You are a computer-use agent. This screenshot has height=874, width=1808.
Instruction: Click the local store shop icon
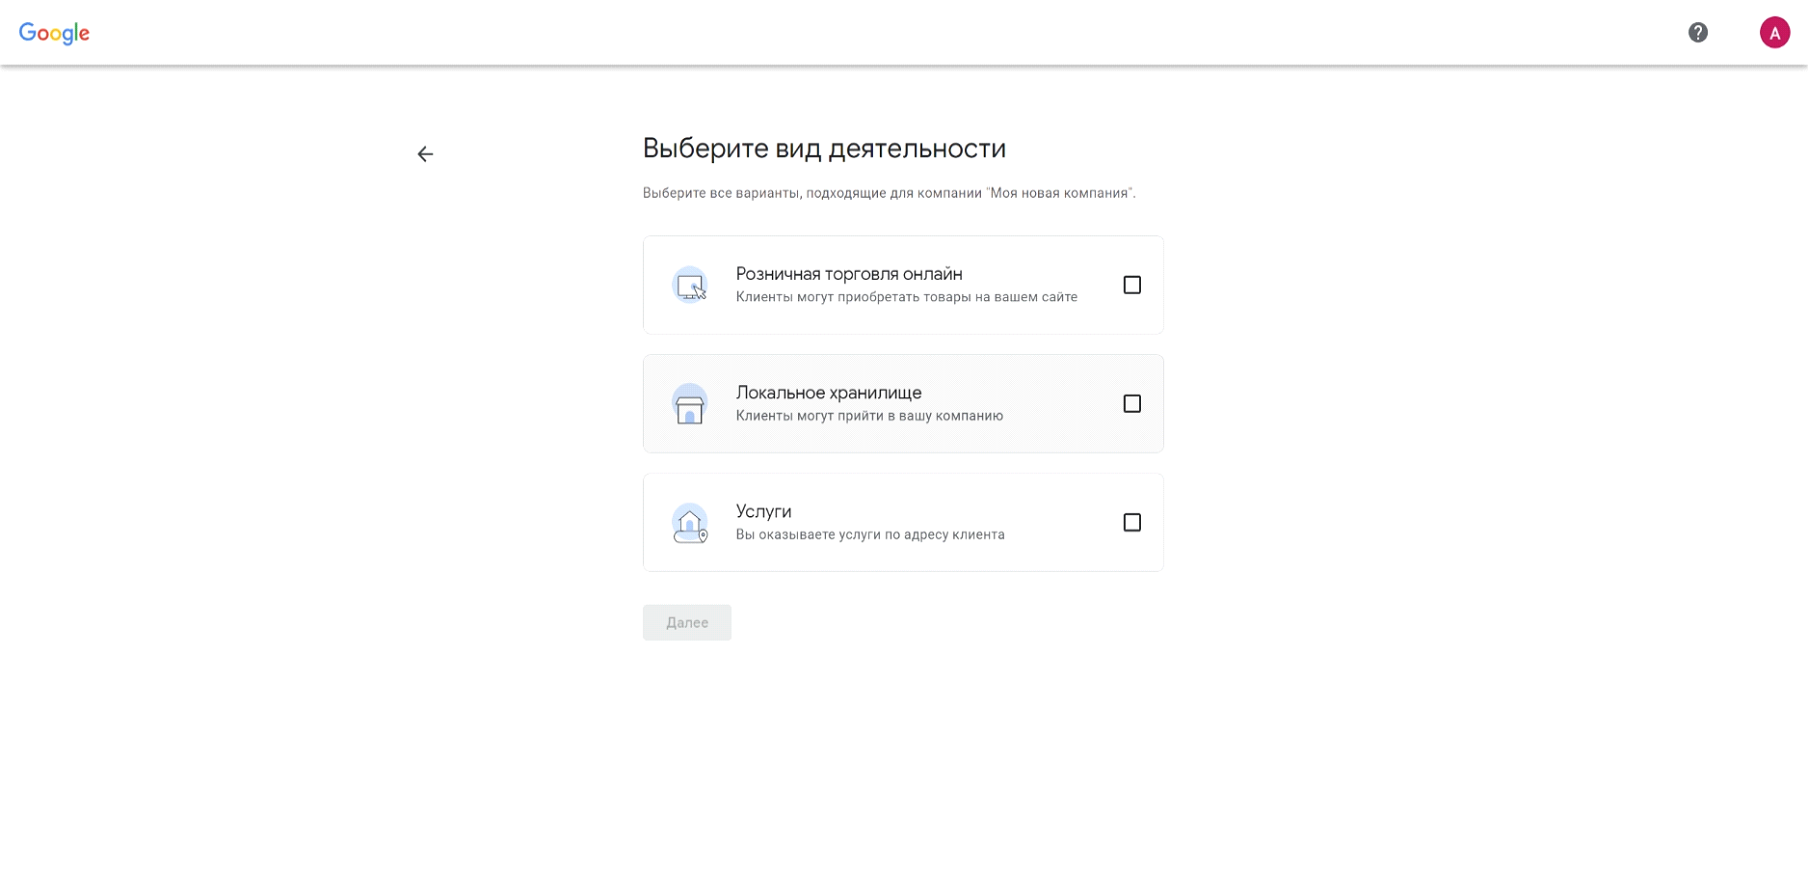[x=690, y=404]
